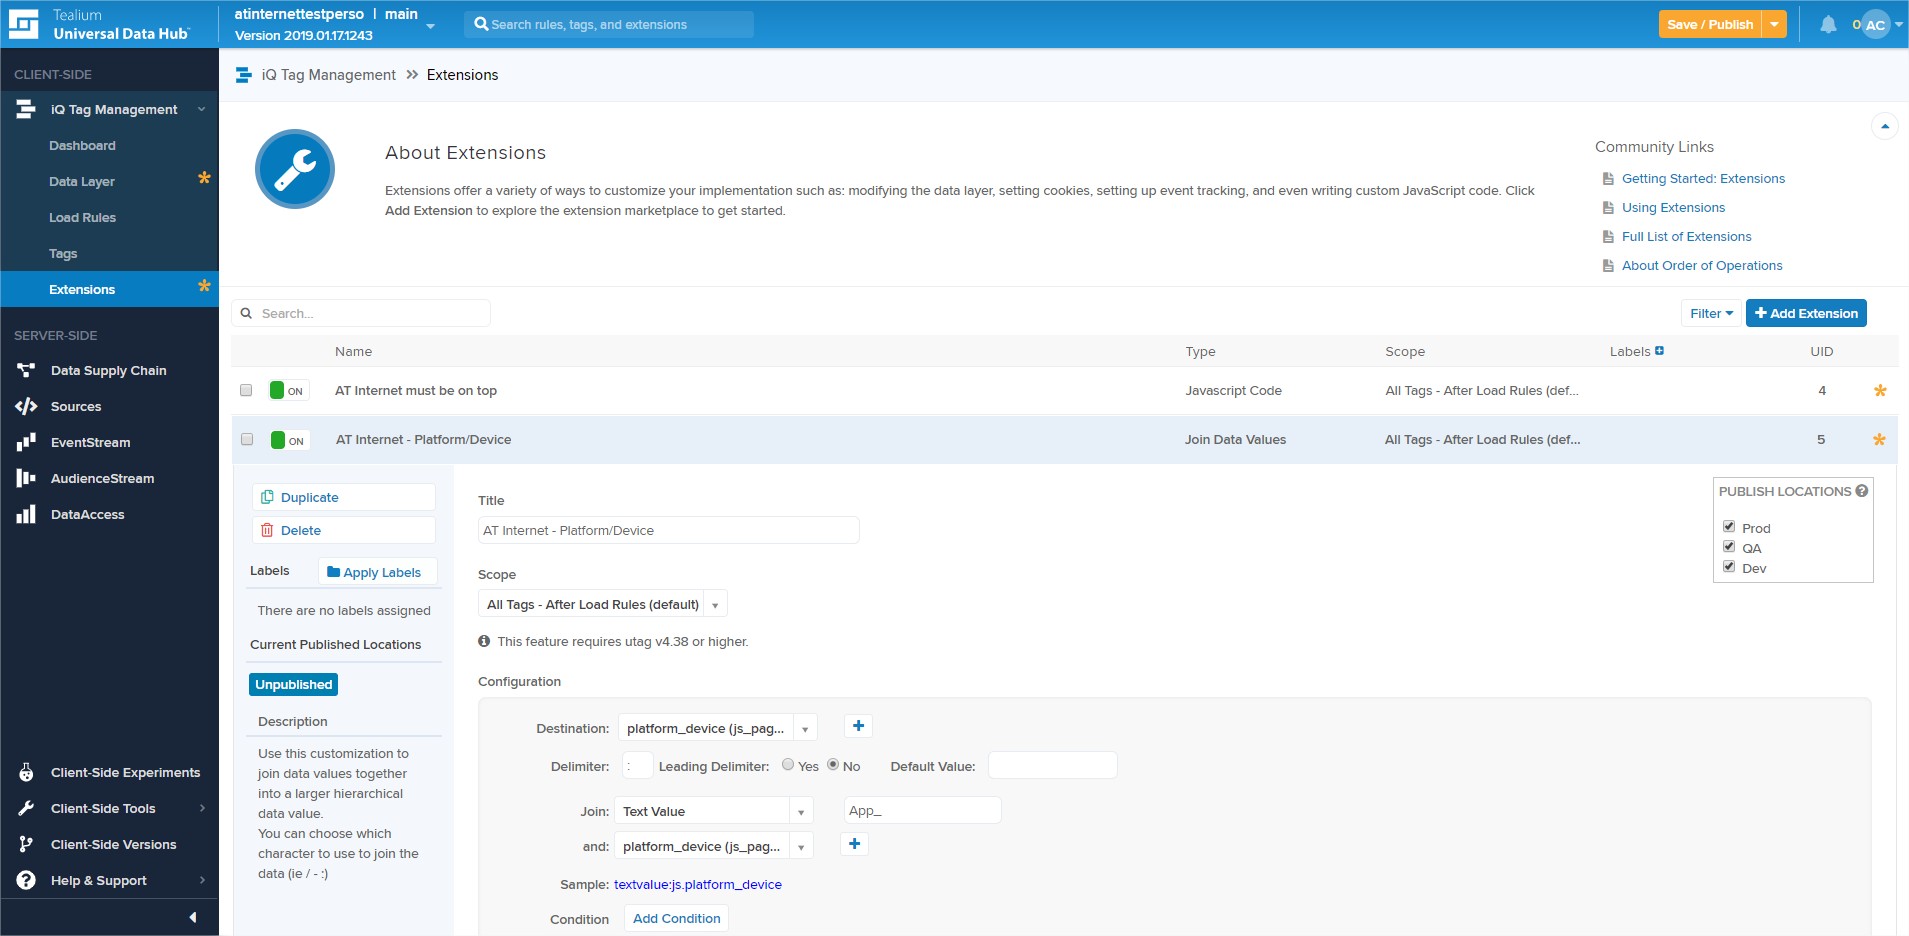Open the EventStream section in the sidebar
Viewport: 1909px width, 936px height.
(91, 442)
